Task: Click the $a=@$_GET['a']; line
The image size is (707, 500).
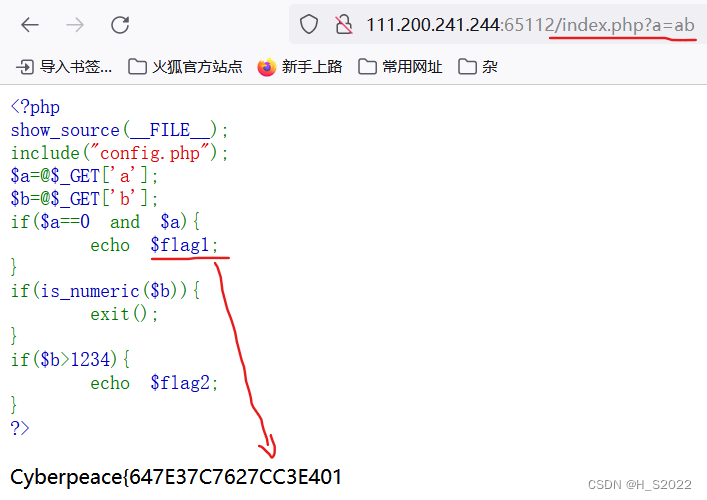Action: [84, 176]
